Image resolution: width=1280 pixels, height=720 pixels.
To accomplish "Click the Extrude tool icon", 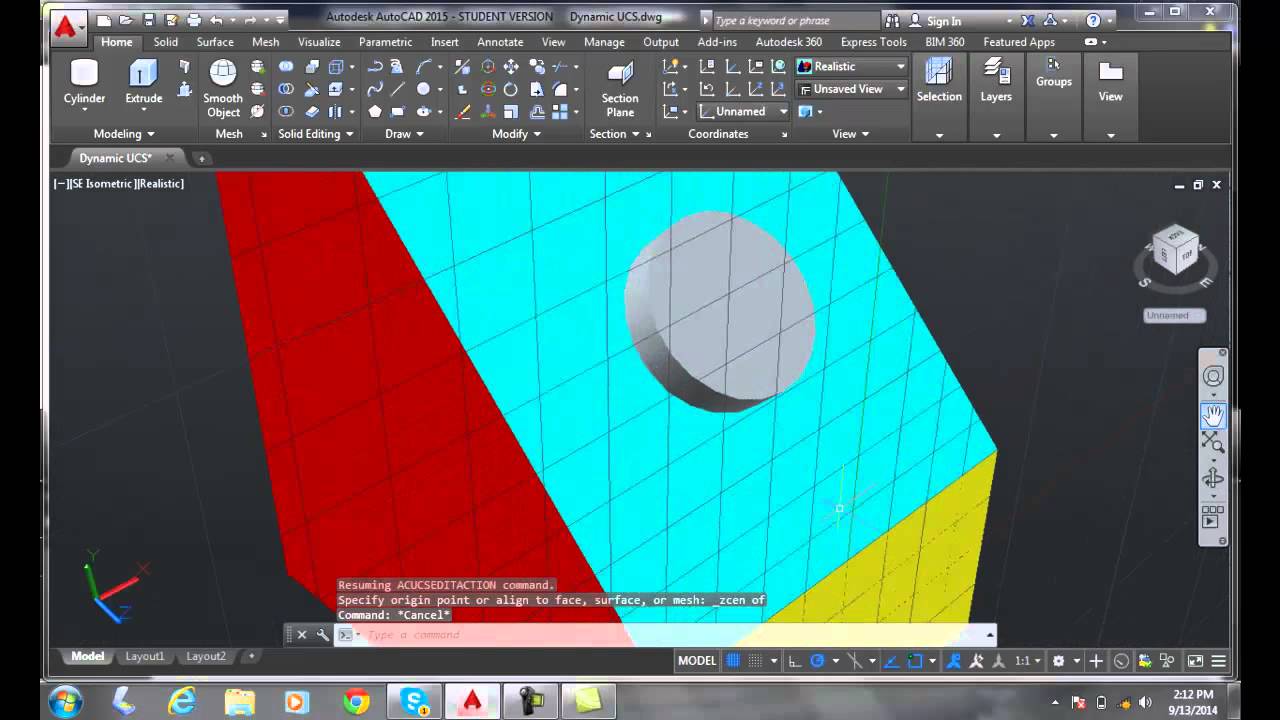I will tap(143, 74).
